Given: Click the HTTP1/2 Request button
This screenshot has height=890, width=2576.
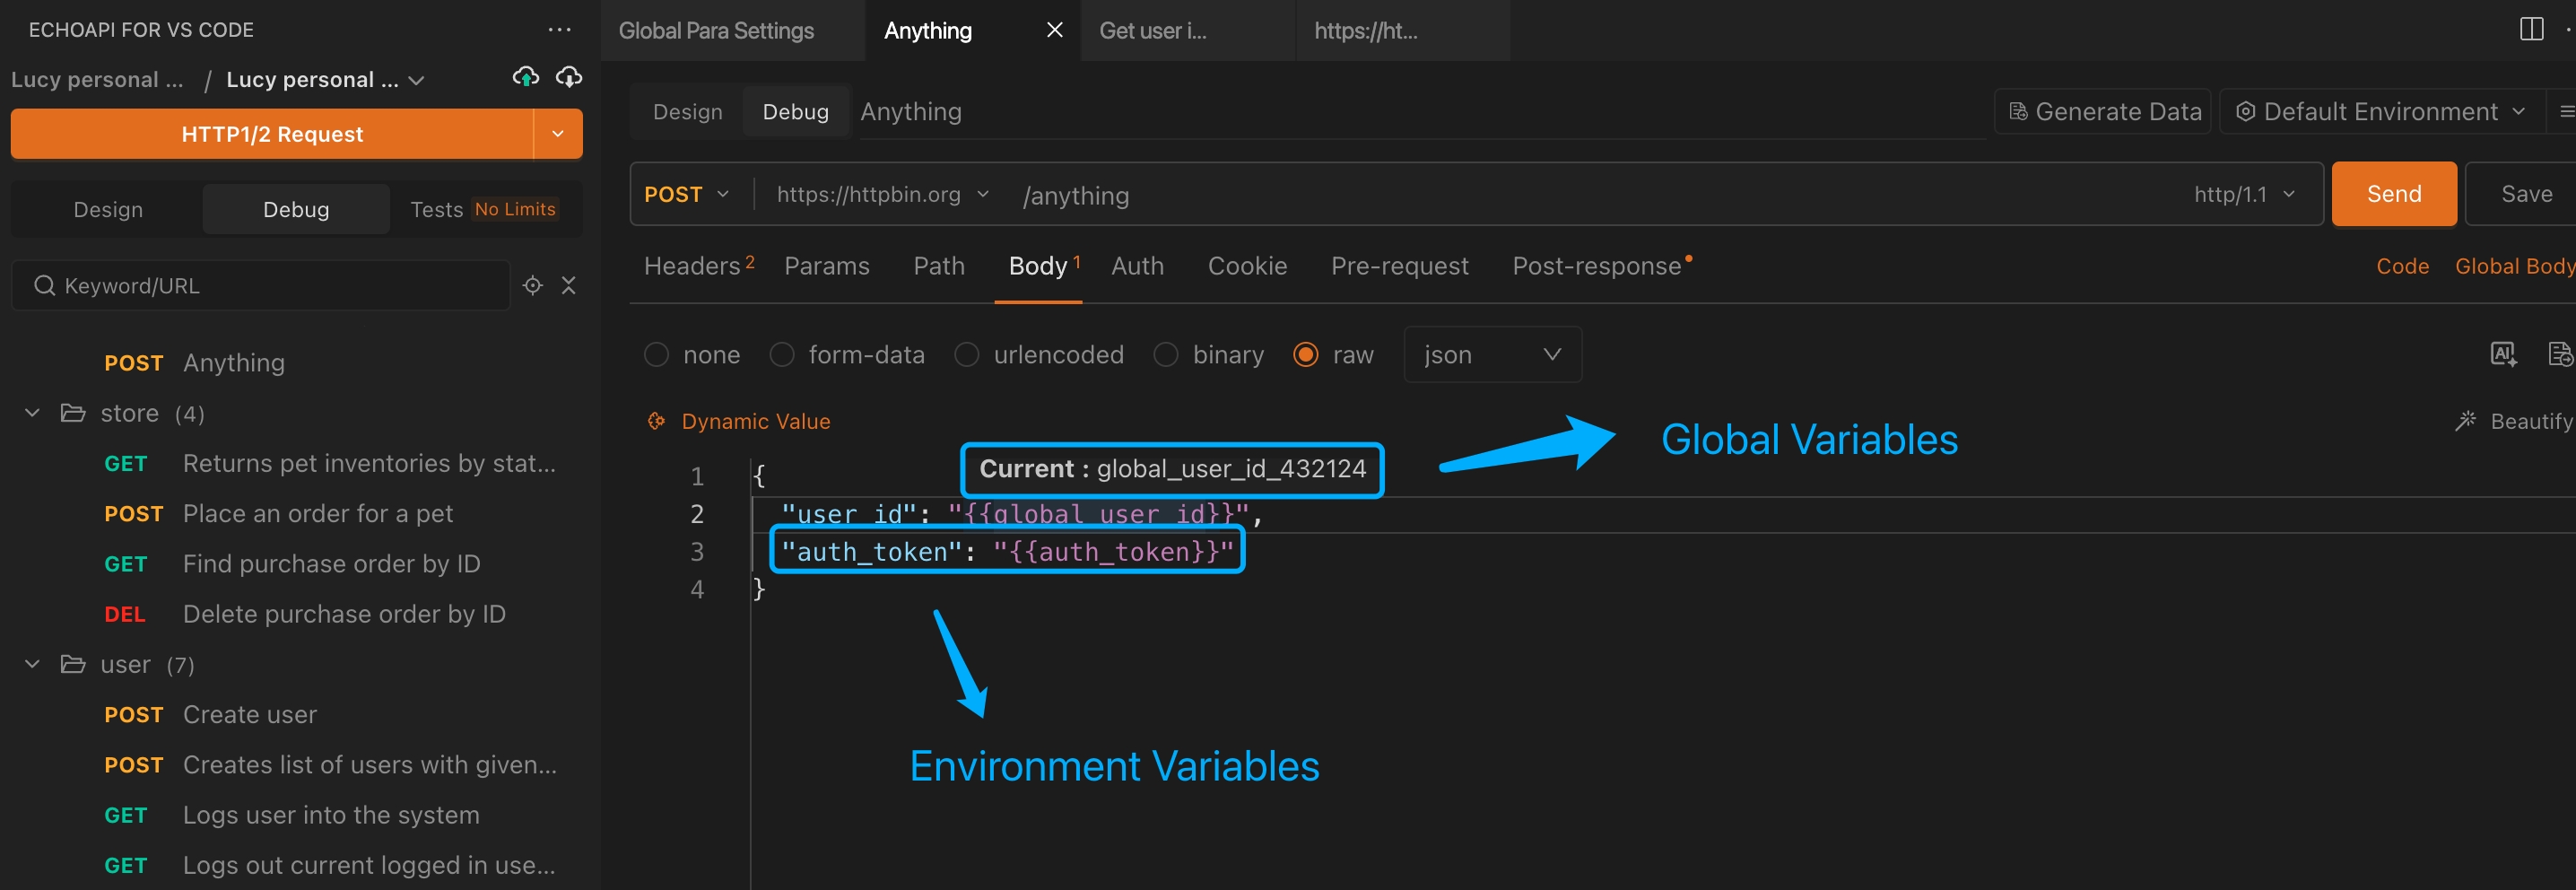Looking at the screenshot, I should 272,134.
